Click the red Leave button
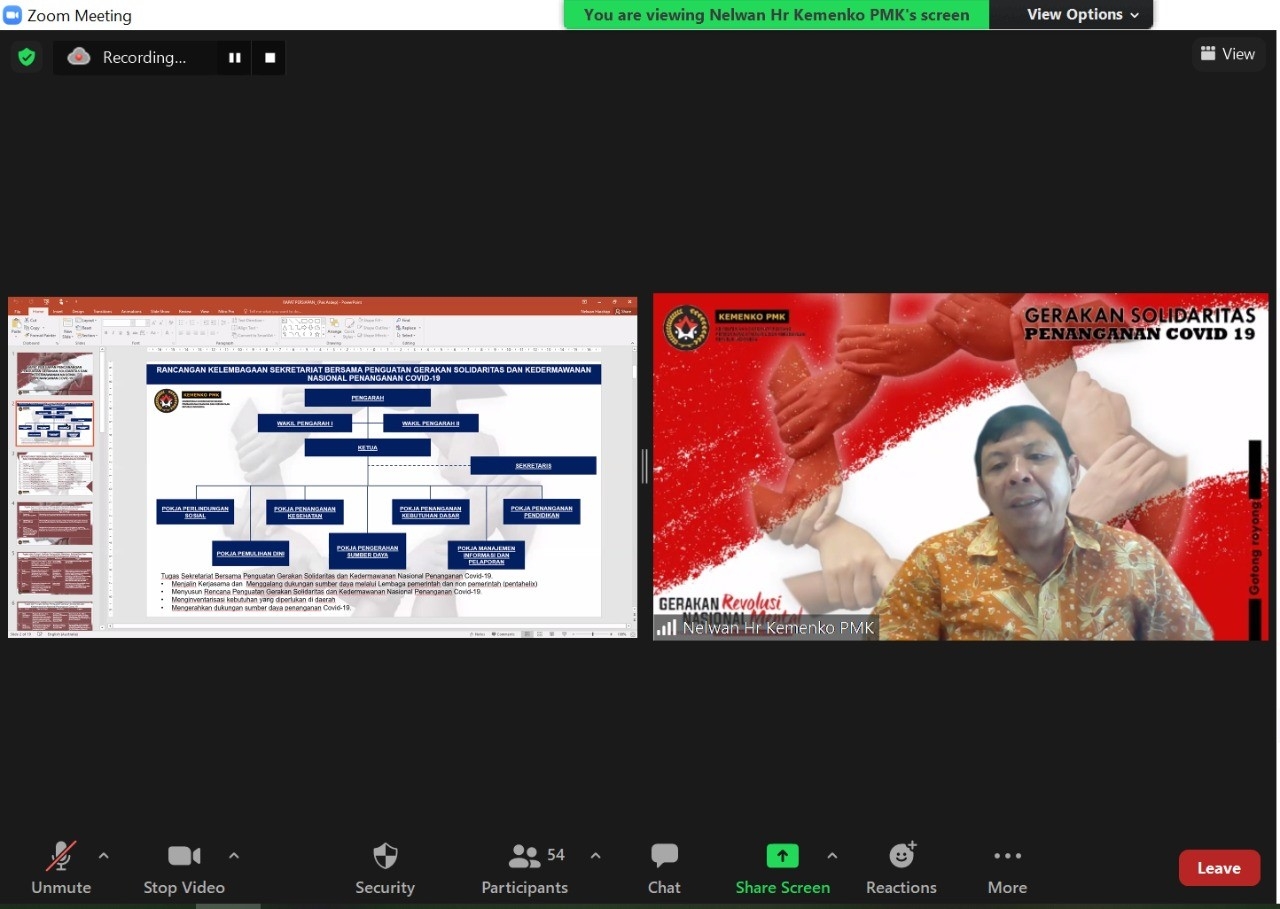This screenshot has height=909, width=1280. pyautogui.click(x=1219, y=868)
